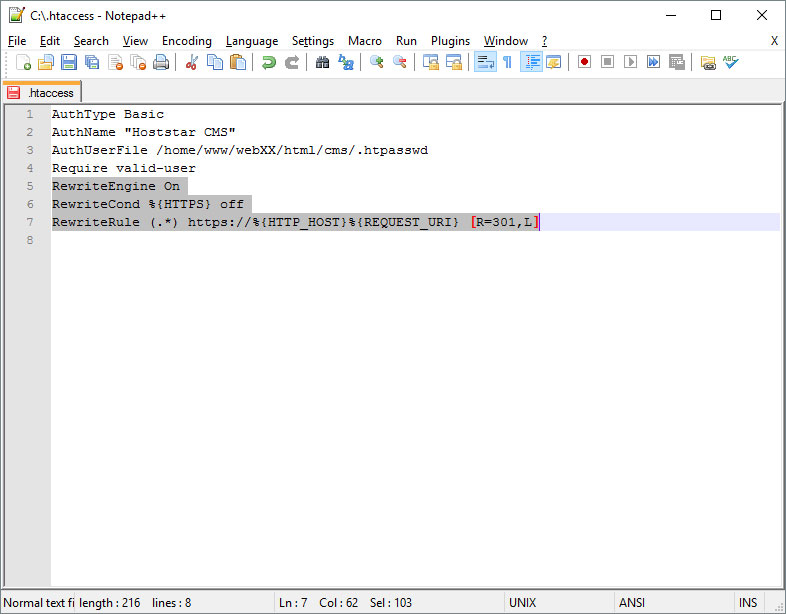The height and width of the screenshot is (614, 786).
Task: Click the Playback macro icon
Action: tap(630, 62)
